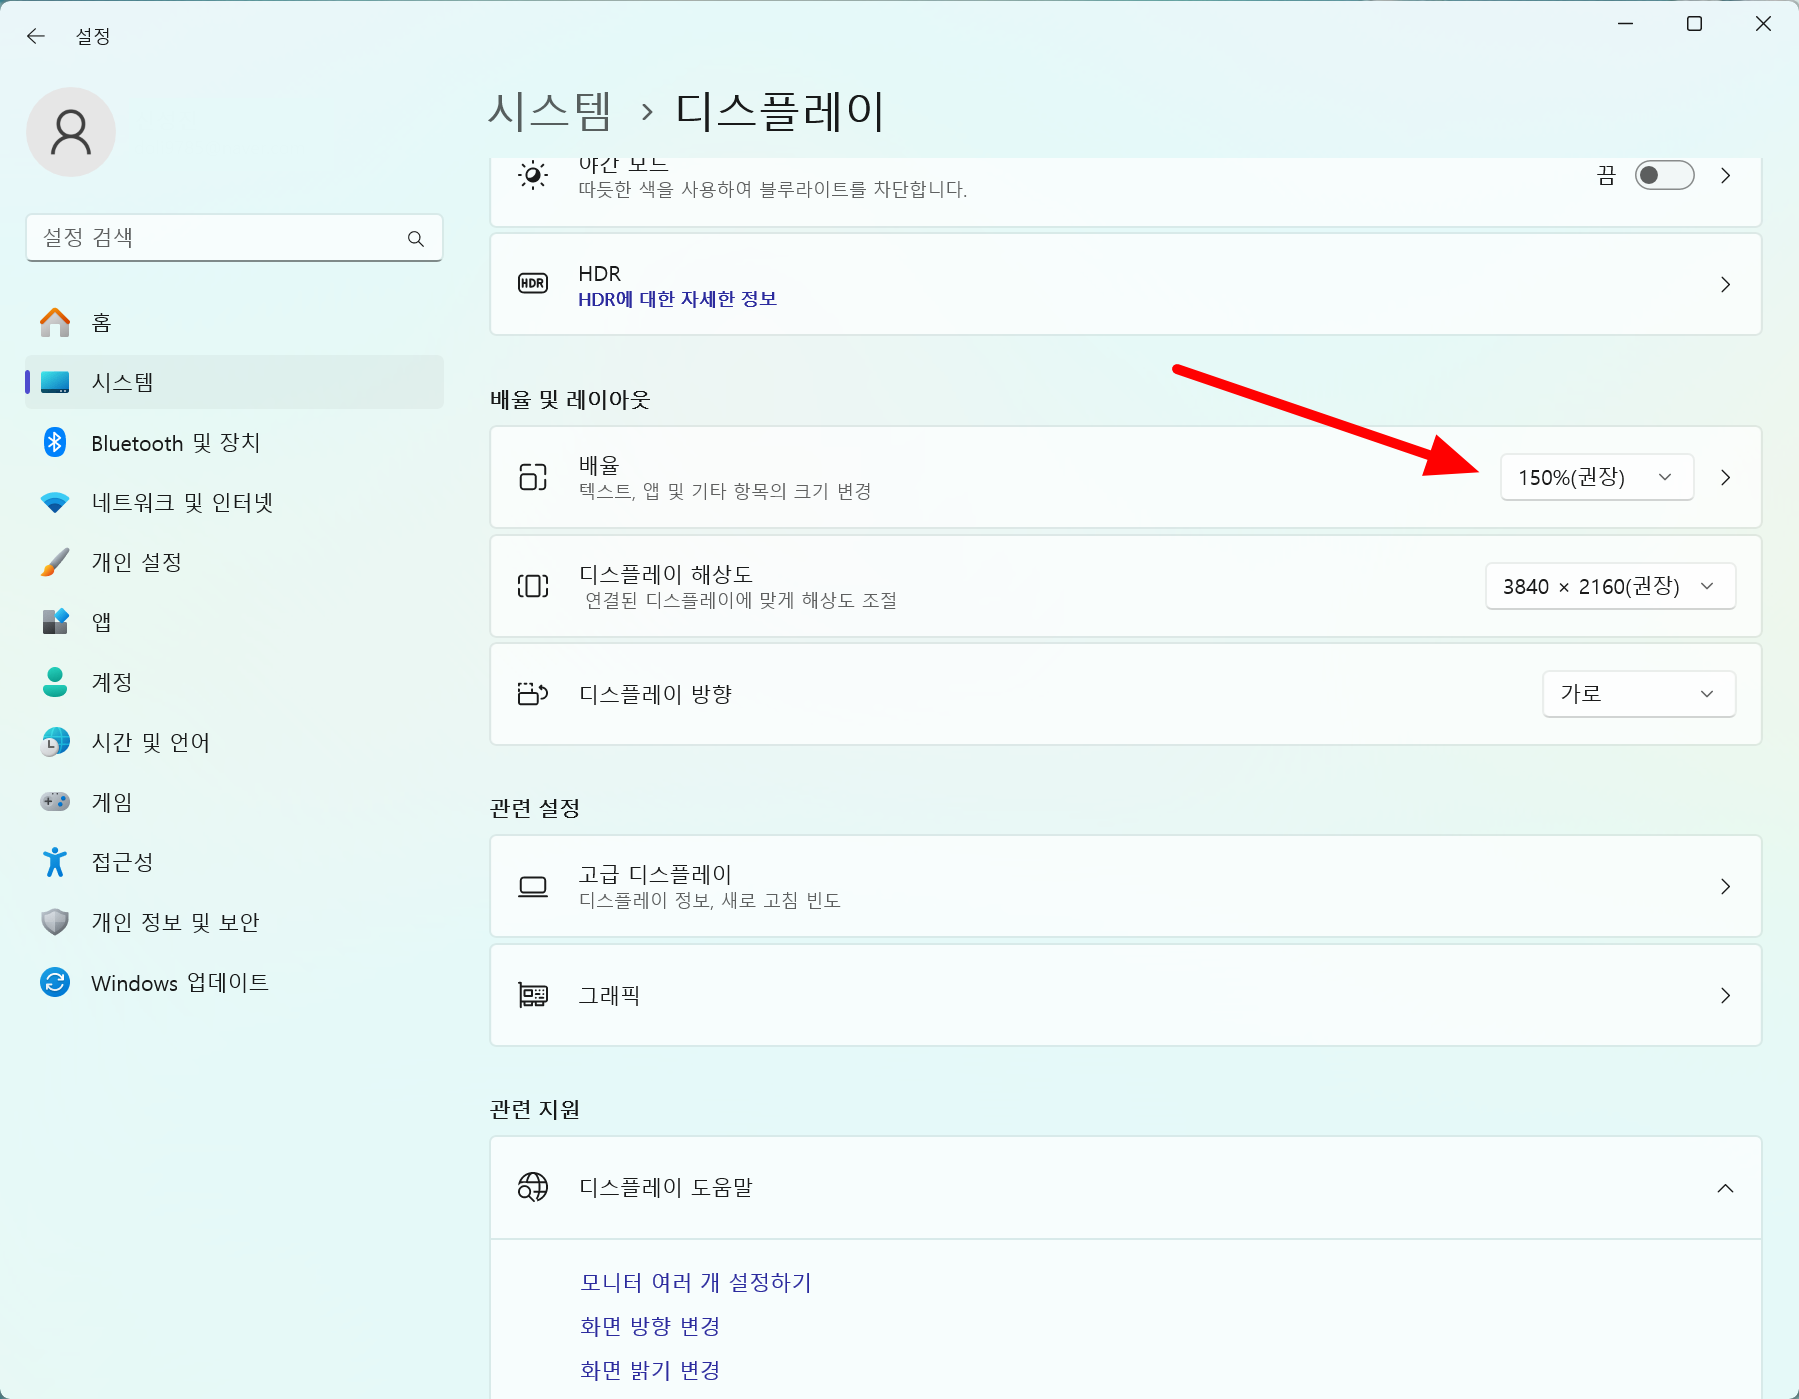Open the 150%(권장) scale dropdown
The height and width of the screenshot is (1399, 1799).
(1597, 477)
